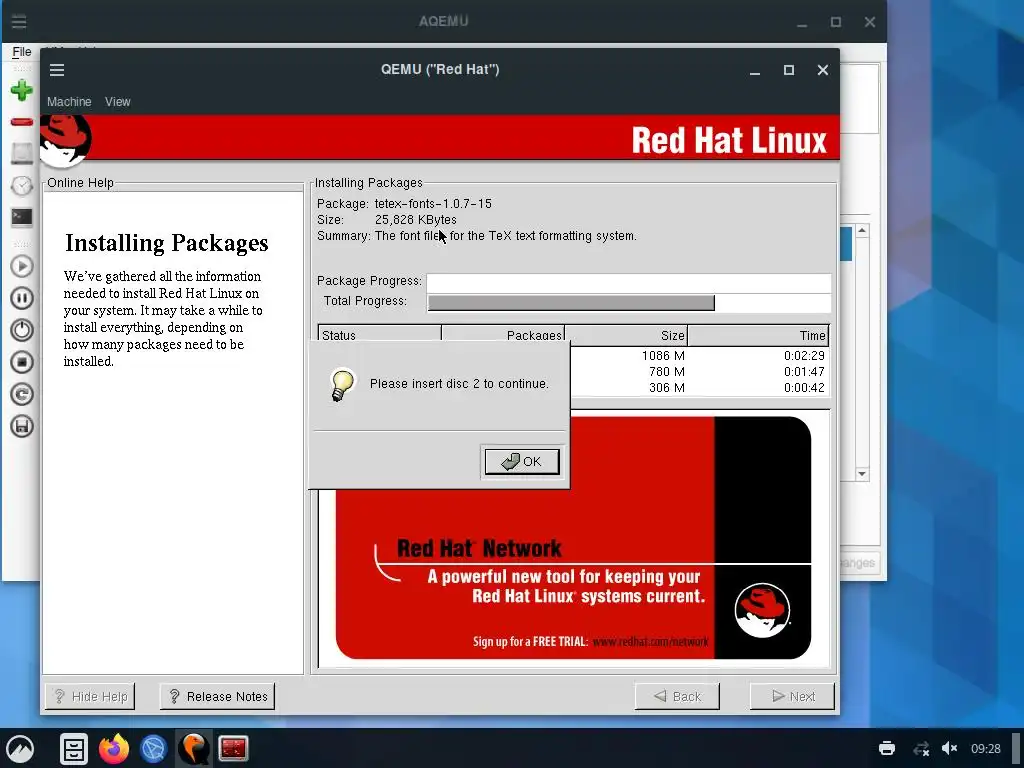
Task: Minimize the QEMU Red Hat window
Action: [x=755, y=70]
